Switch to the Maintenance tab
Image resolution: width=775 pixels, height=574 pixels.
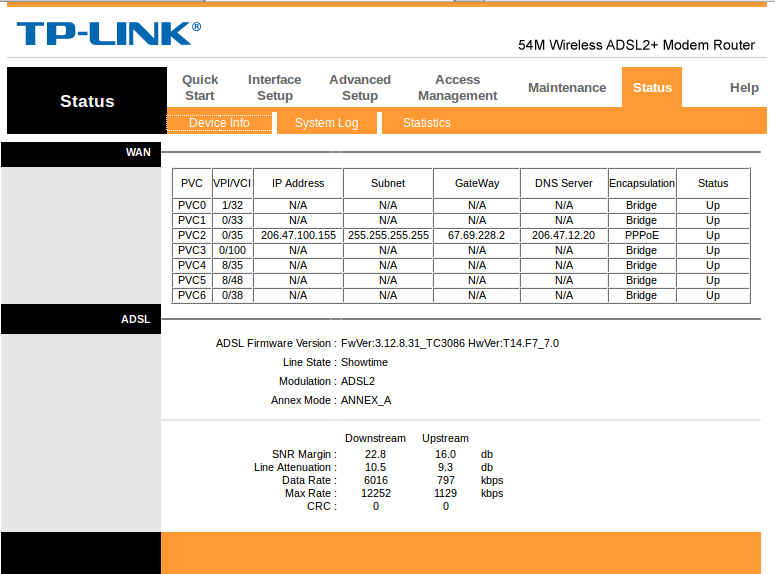(567, 88)
